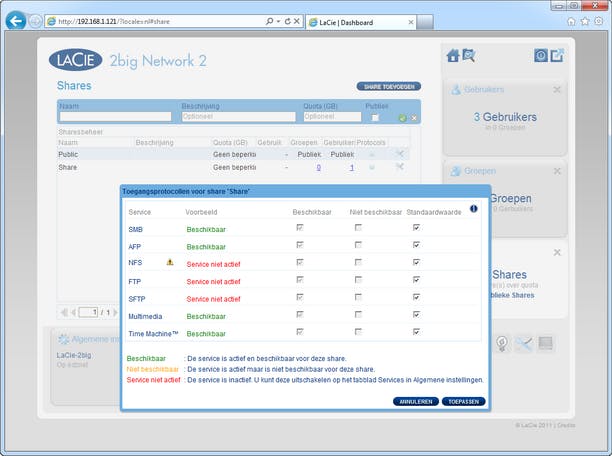Go to next page arrow in pager
Image resolution: width=612 pixels, height=456 pixels.
click(x=115, y=312)
